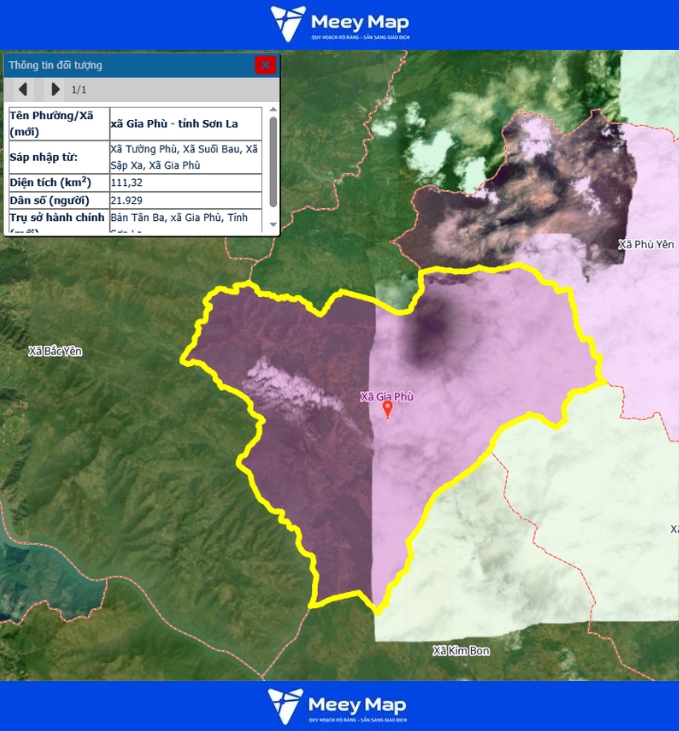Click the red location pin marker
The width and height of the screenshot is (679, 731).
point(388,410)
